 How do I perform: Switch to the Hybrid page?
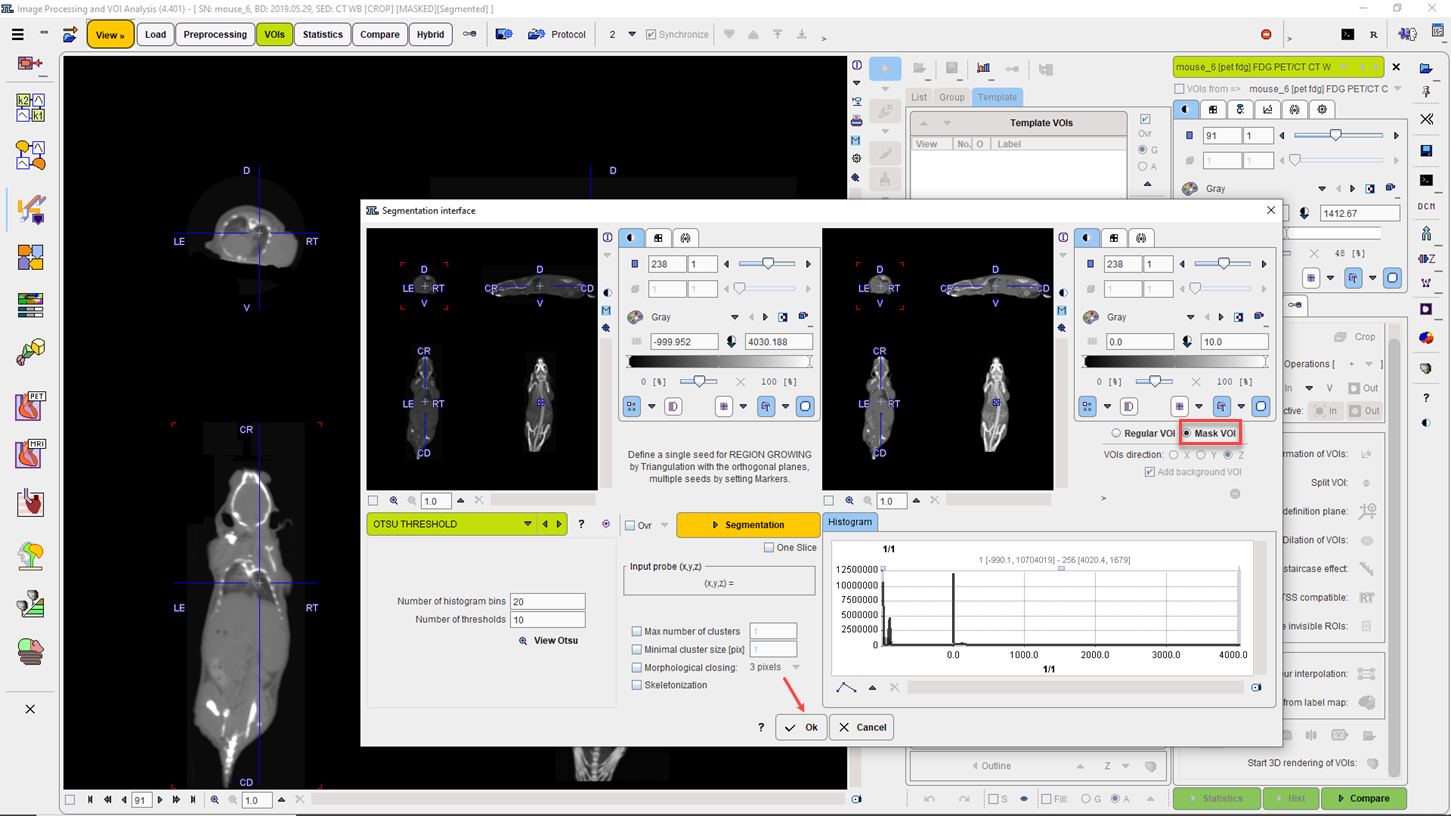[x=430, y=34]
